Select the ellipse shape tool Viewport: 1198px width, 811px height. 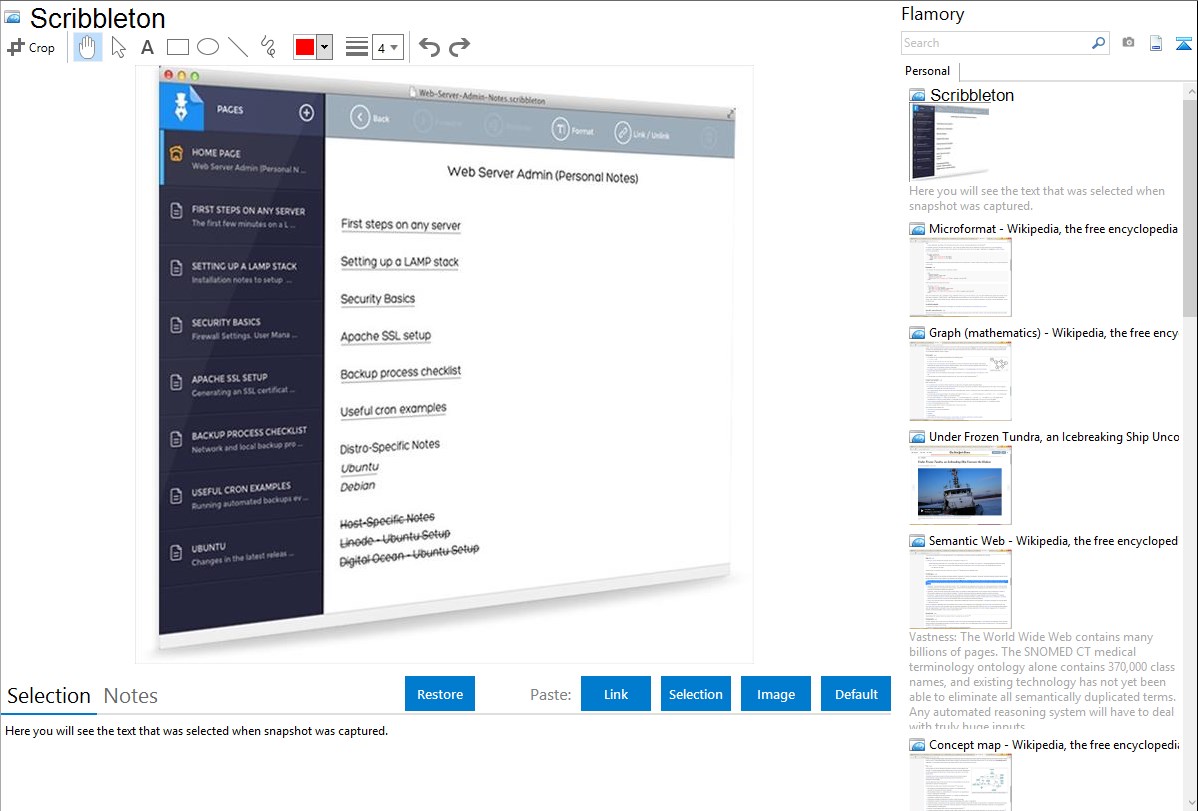208,47
